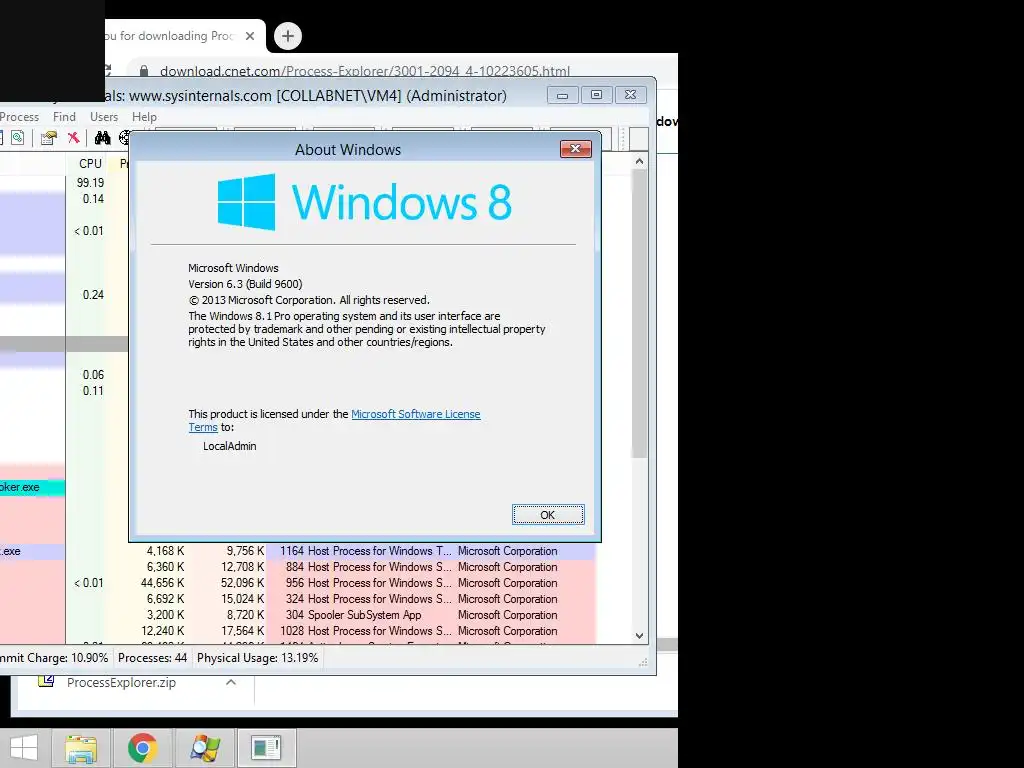The height and width of the screenshot is (768, 1024).
Task: Click the red X Kill Process icon
Action: point(73,138)
